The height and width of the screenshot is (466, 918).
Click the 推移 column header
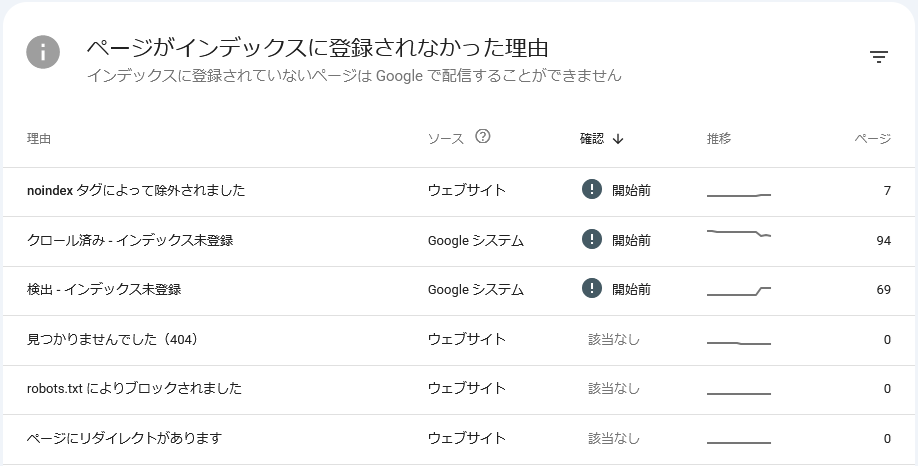tap(719, 139)
